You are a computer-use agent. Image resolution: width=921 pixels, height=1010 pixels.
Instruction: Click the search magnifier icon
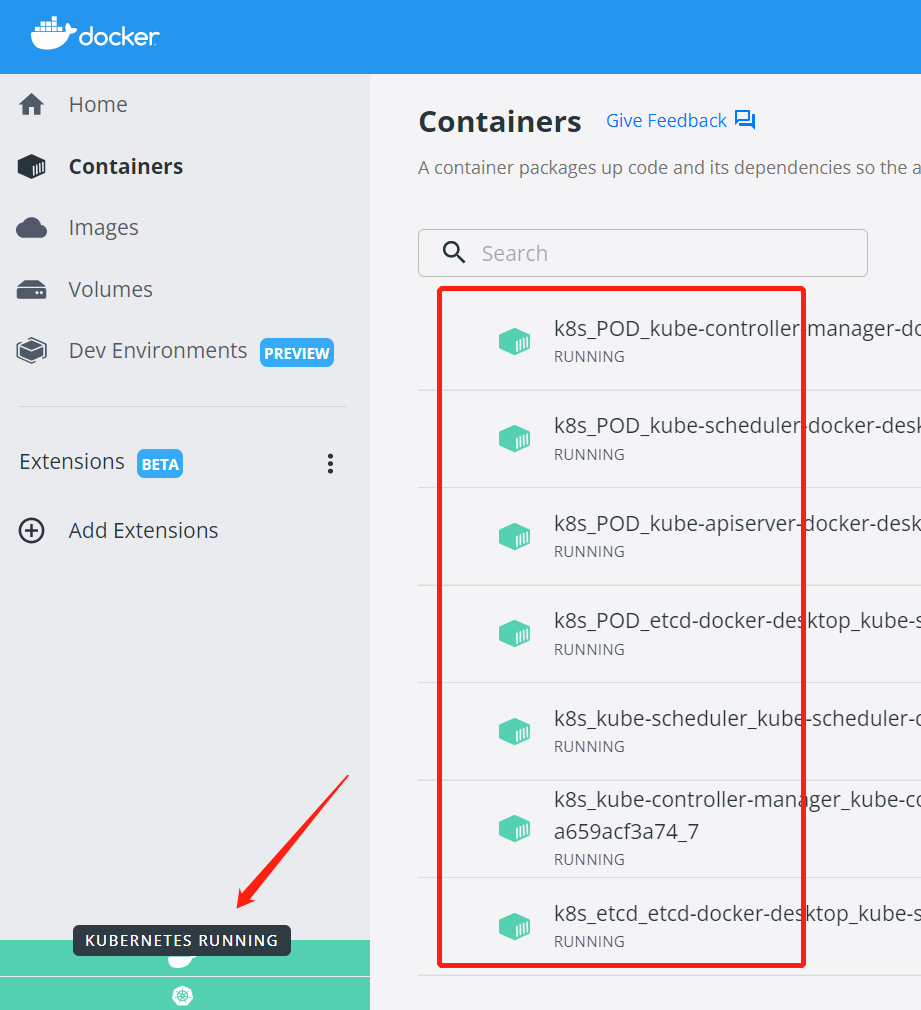453,252
